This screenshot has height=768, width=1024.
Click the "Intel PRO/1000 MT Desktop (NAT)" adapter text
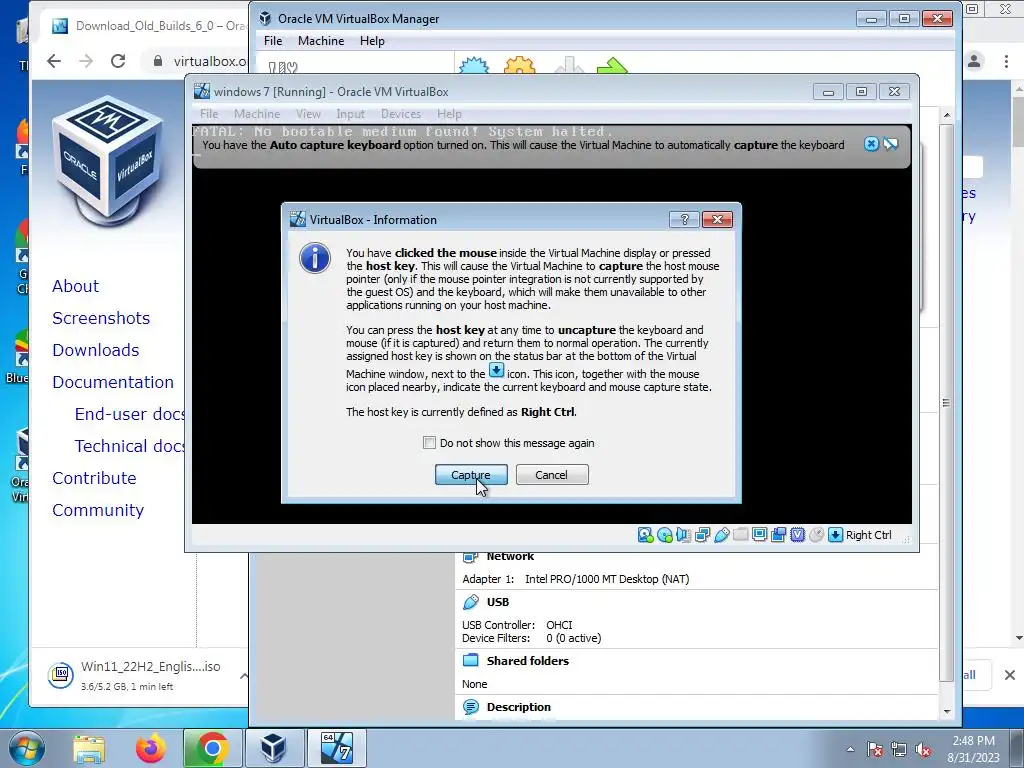pyautogui.click(x=607, y=579)
